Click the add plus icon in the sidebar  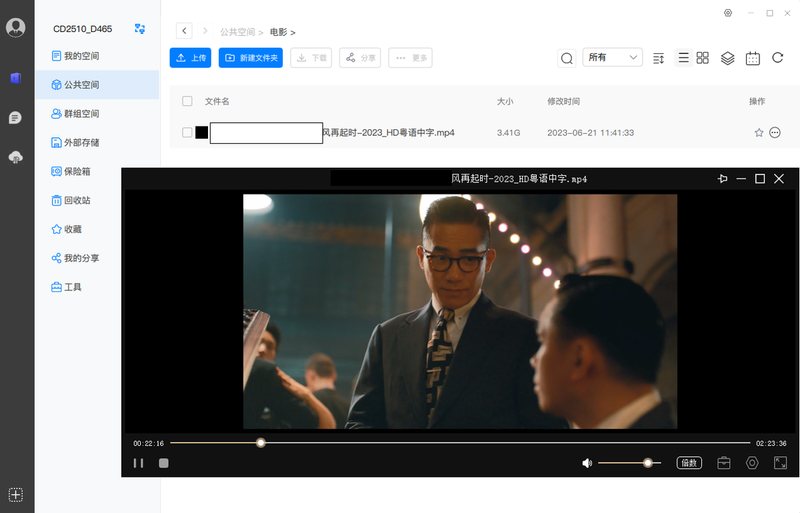15,495
